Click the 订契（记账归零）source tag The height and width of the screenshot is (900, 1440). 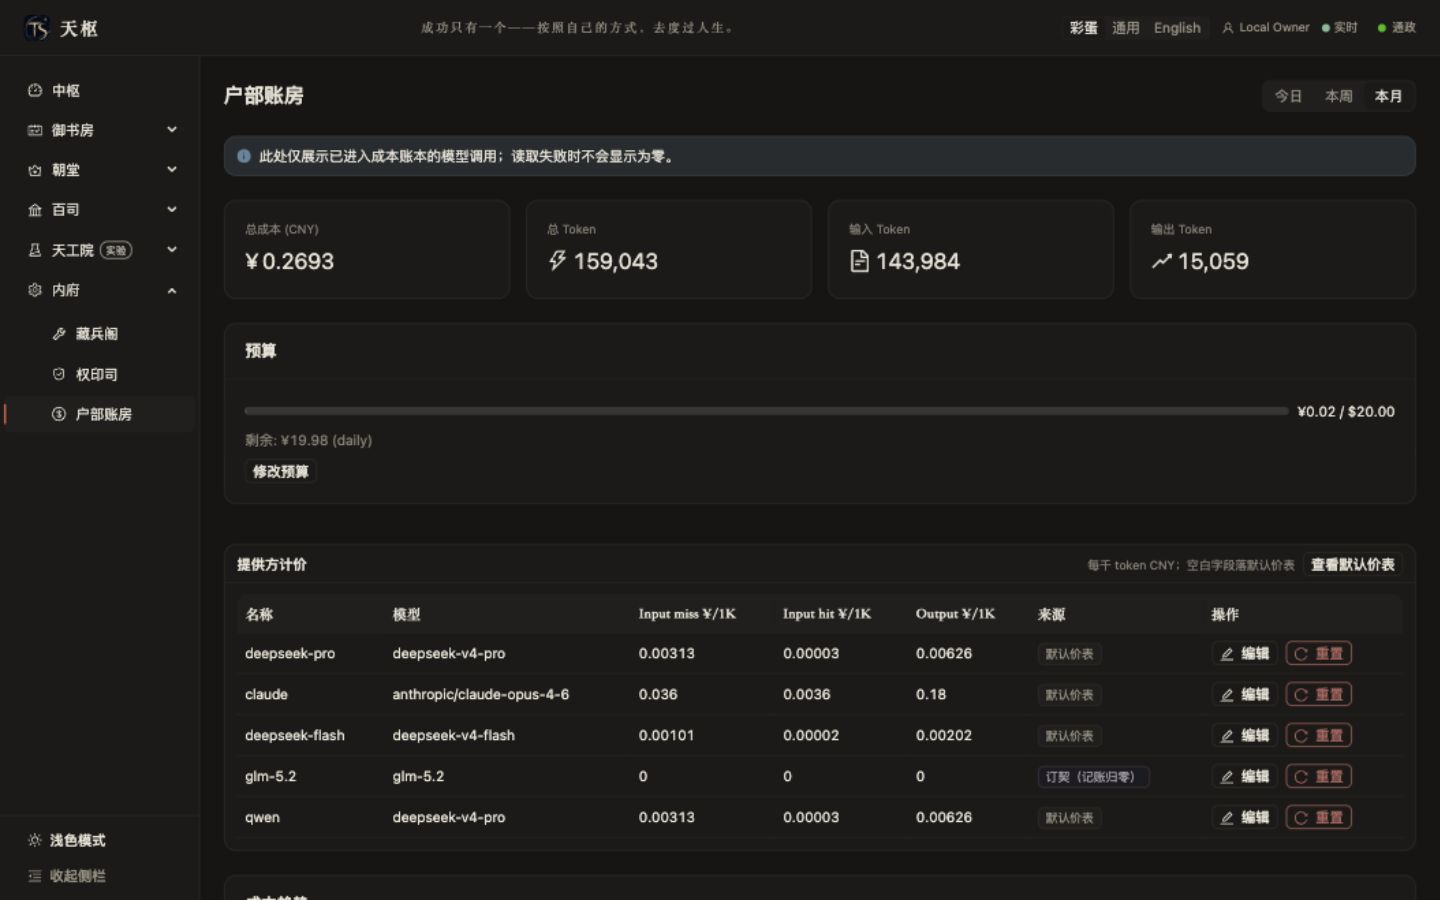click(1093, 777)
